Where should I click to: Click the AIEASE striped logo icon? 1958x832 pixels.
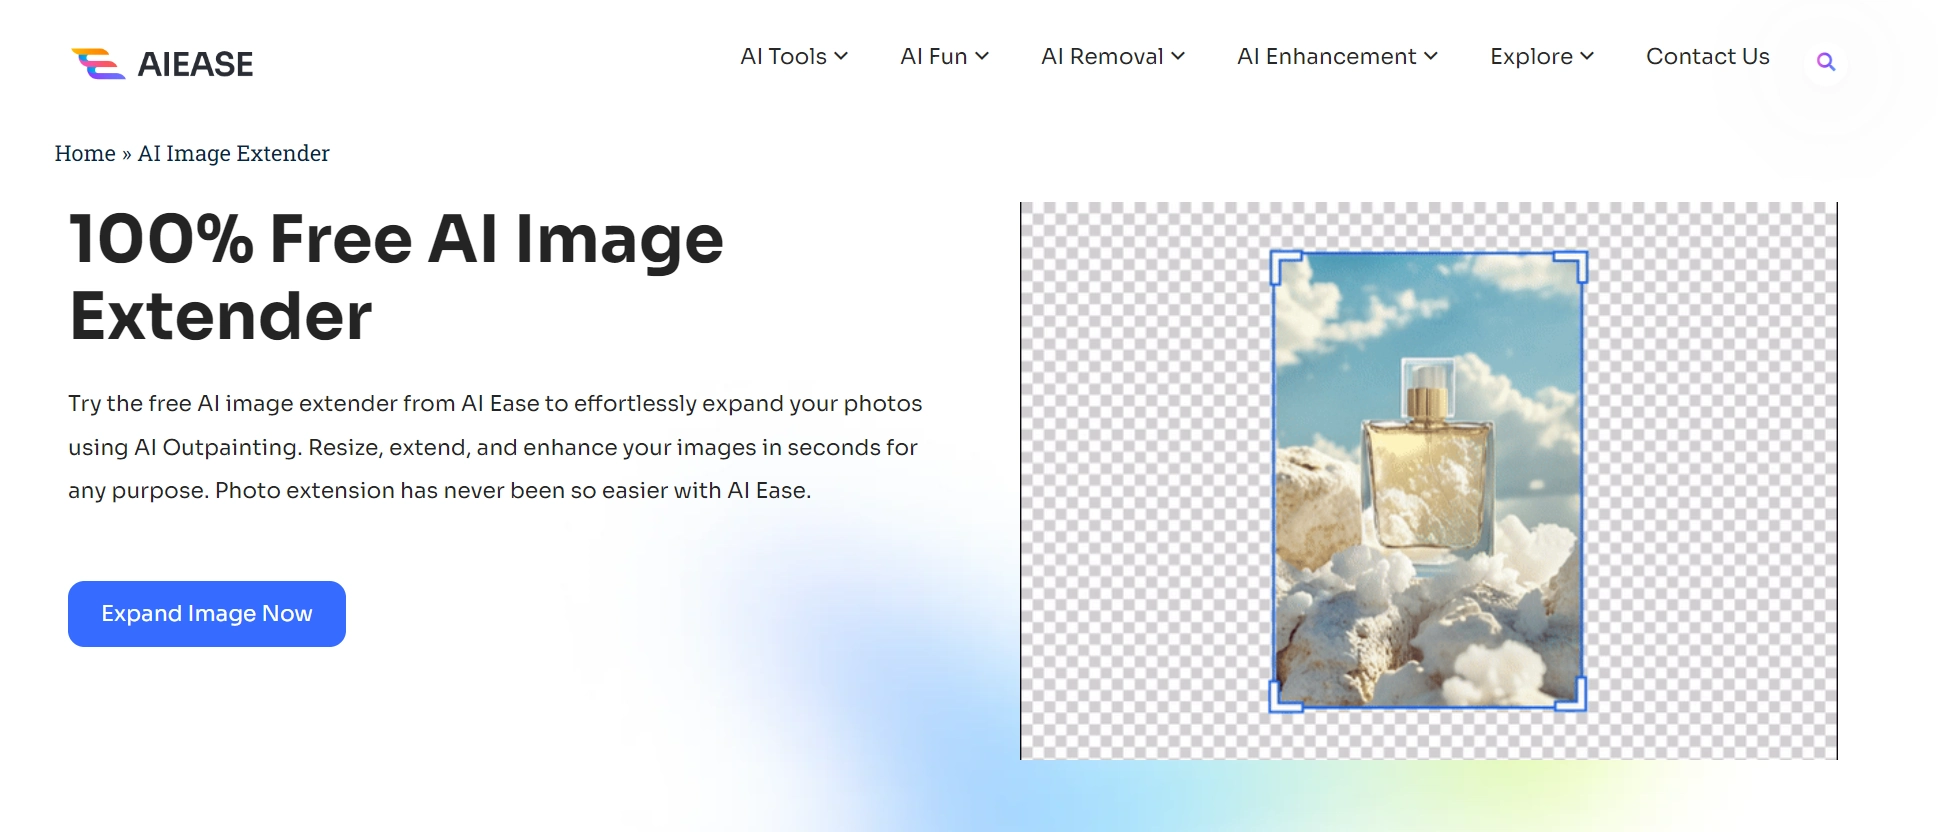coord(98,64)
